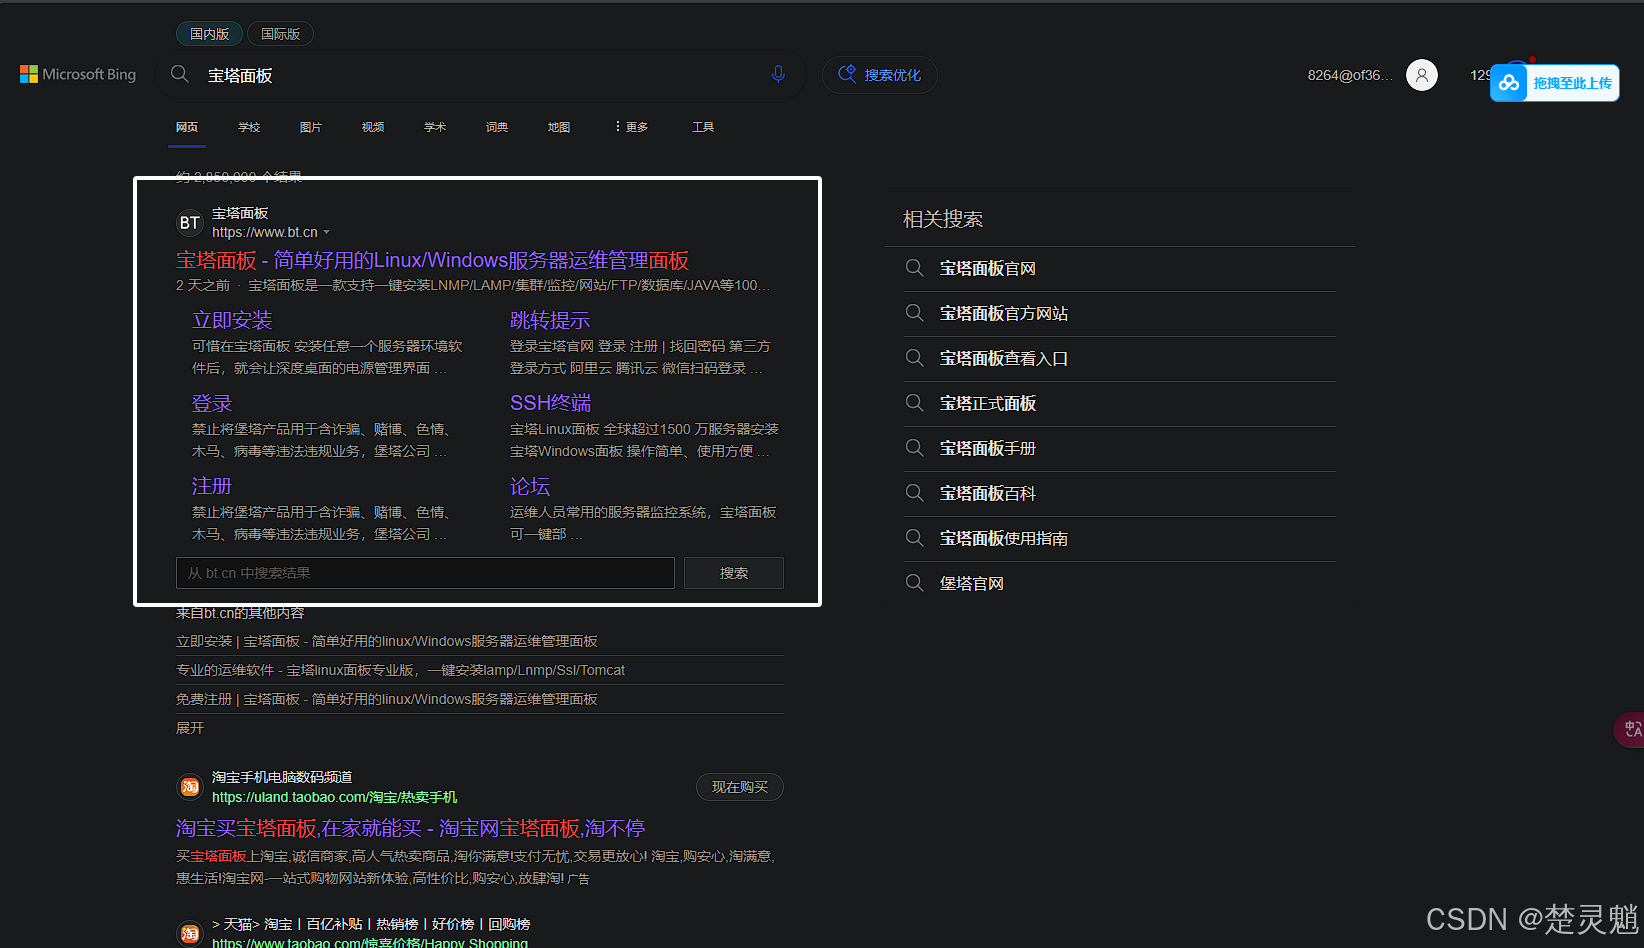Open 免费注册 bt.cn link
This screenshot has width=1644, height=948.
coord(387,699)
